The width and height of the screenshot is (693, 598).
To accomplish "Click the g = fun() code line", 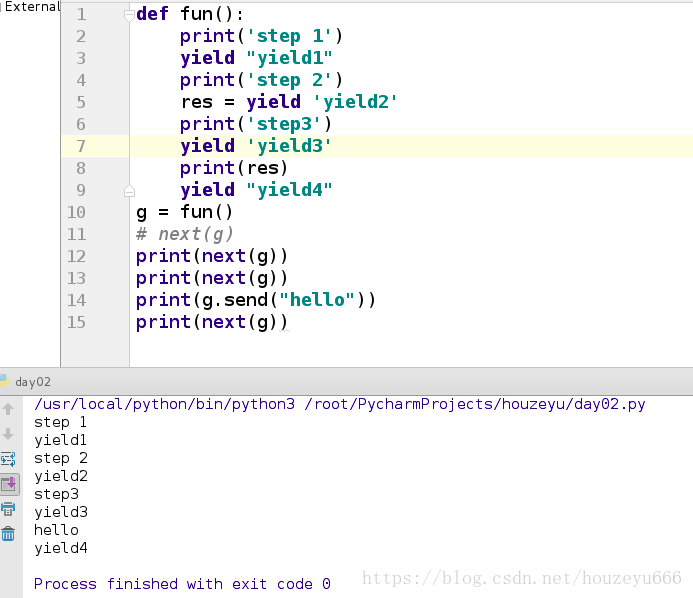I will (184, 212).
